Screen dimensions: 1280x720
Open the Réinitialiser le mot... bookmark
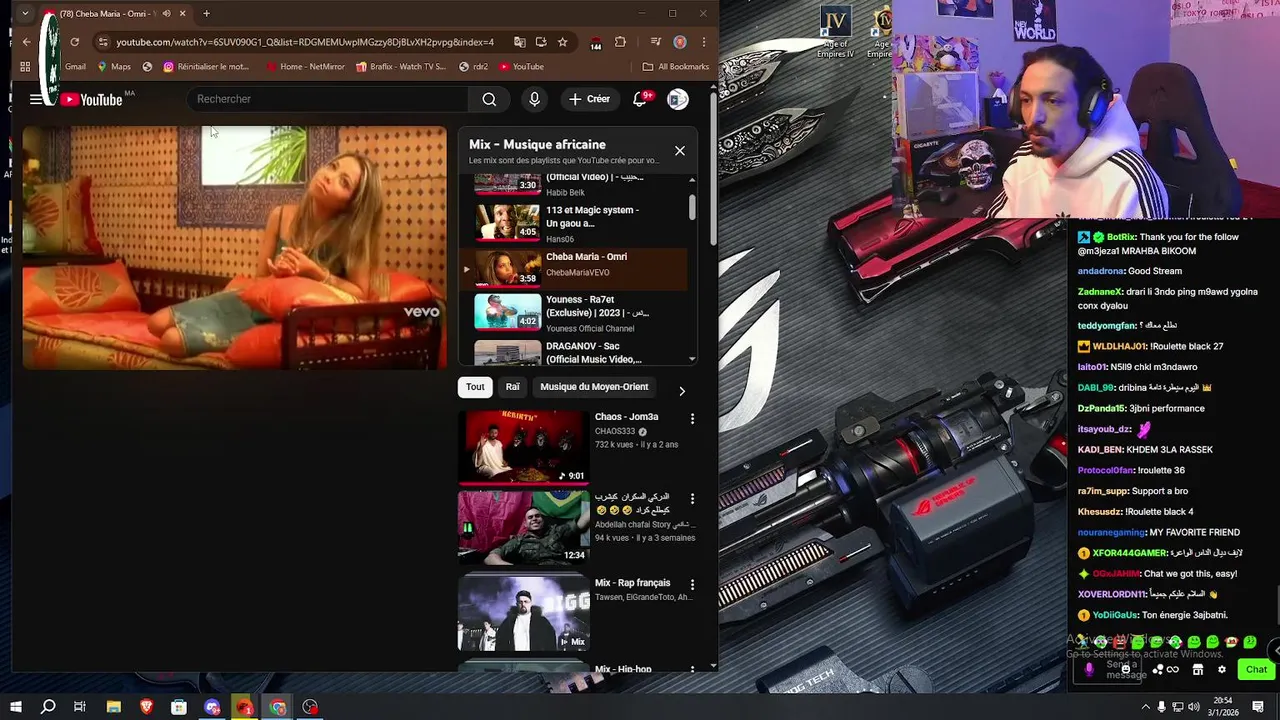pos(206,67)
